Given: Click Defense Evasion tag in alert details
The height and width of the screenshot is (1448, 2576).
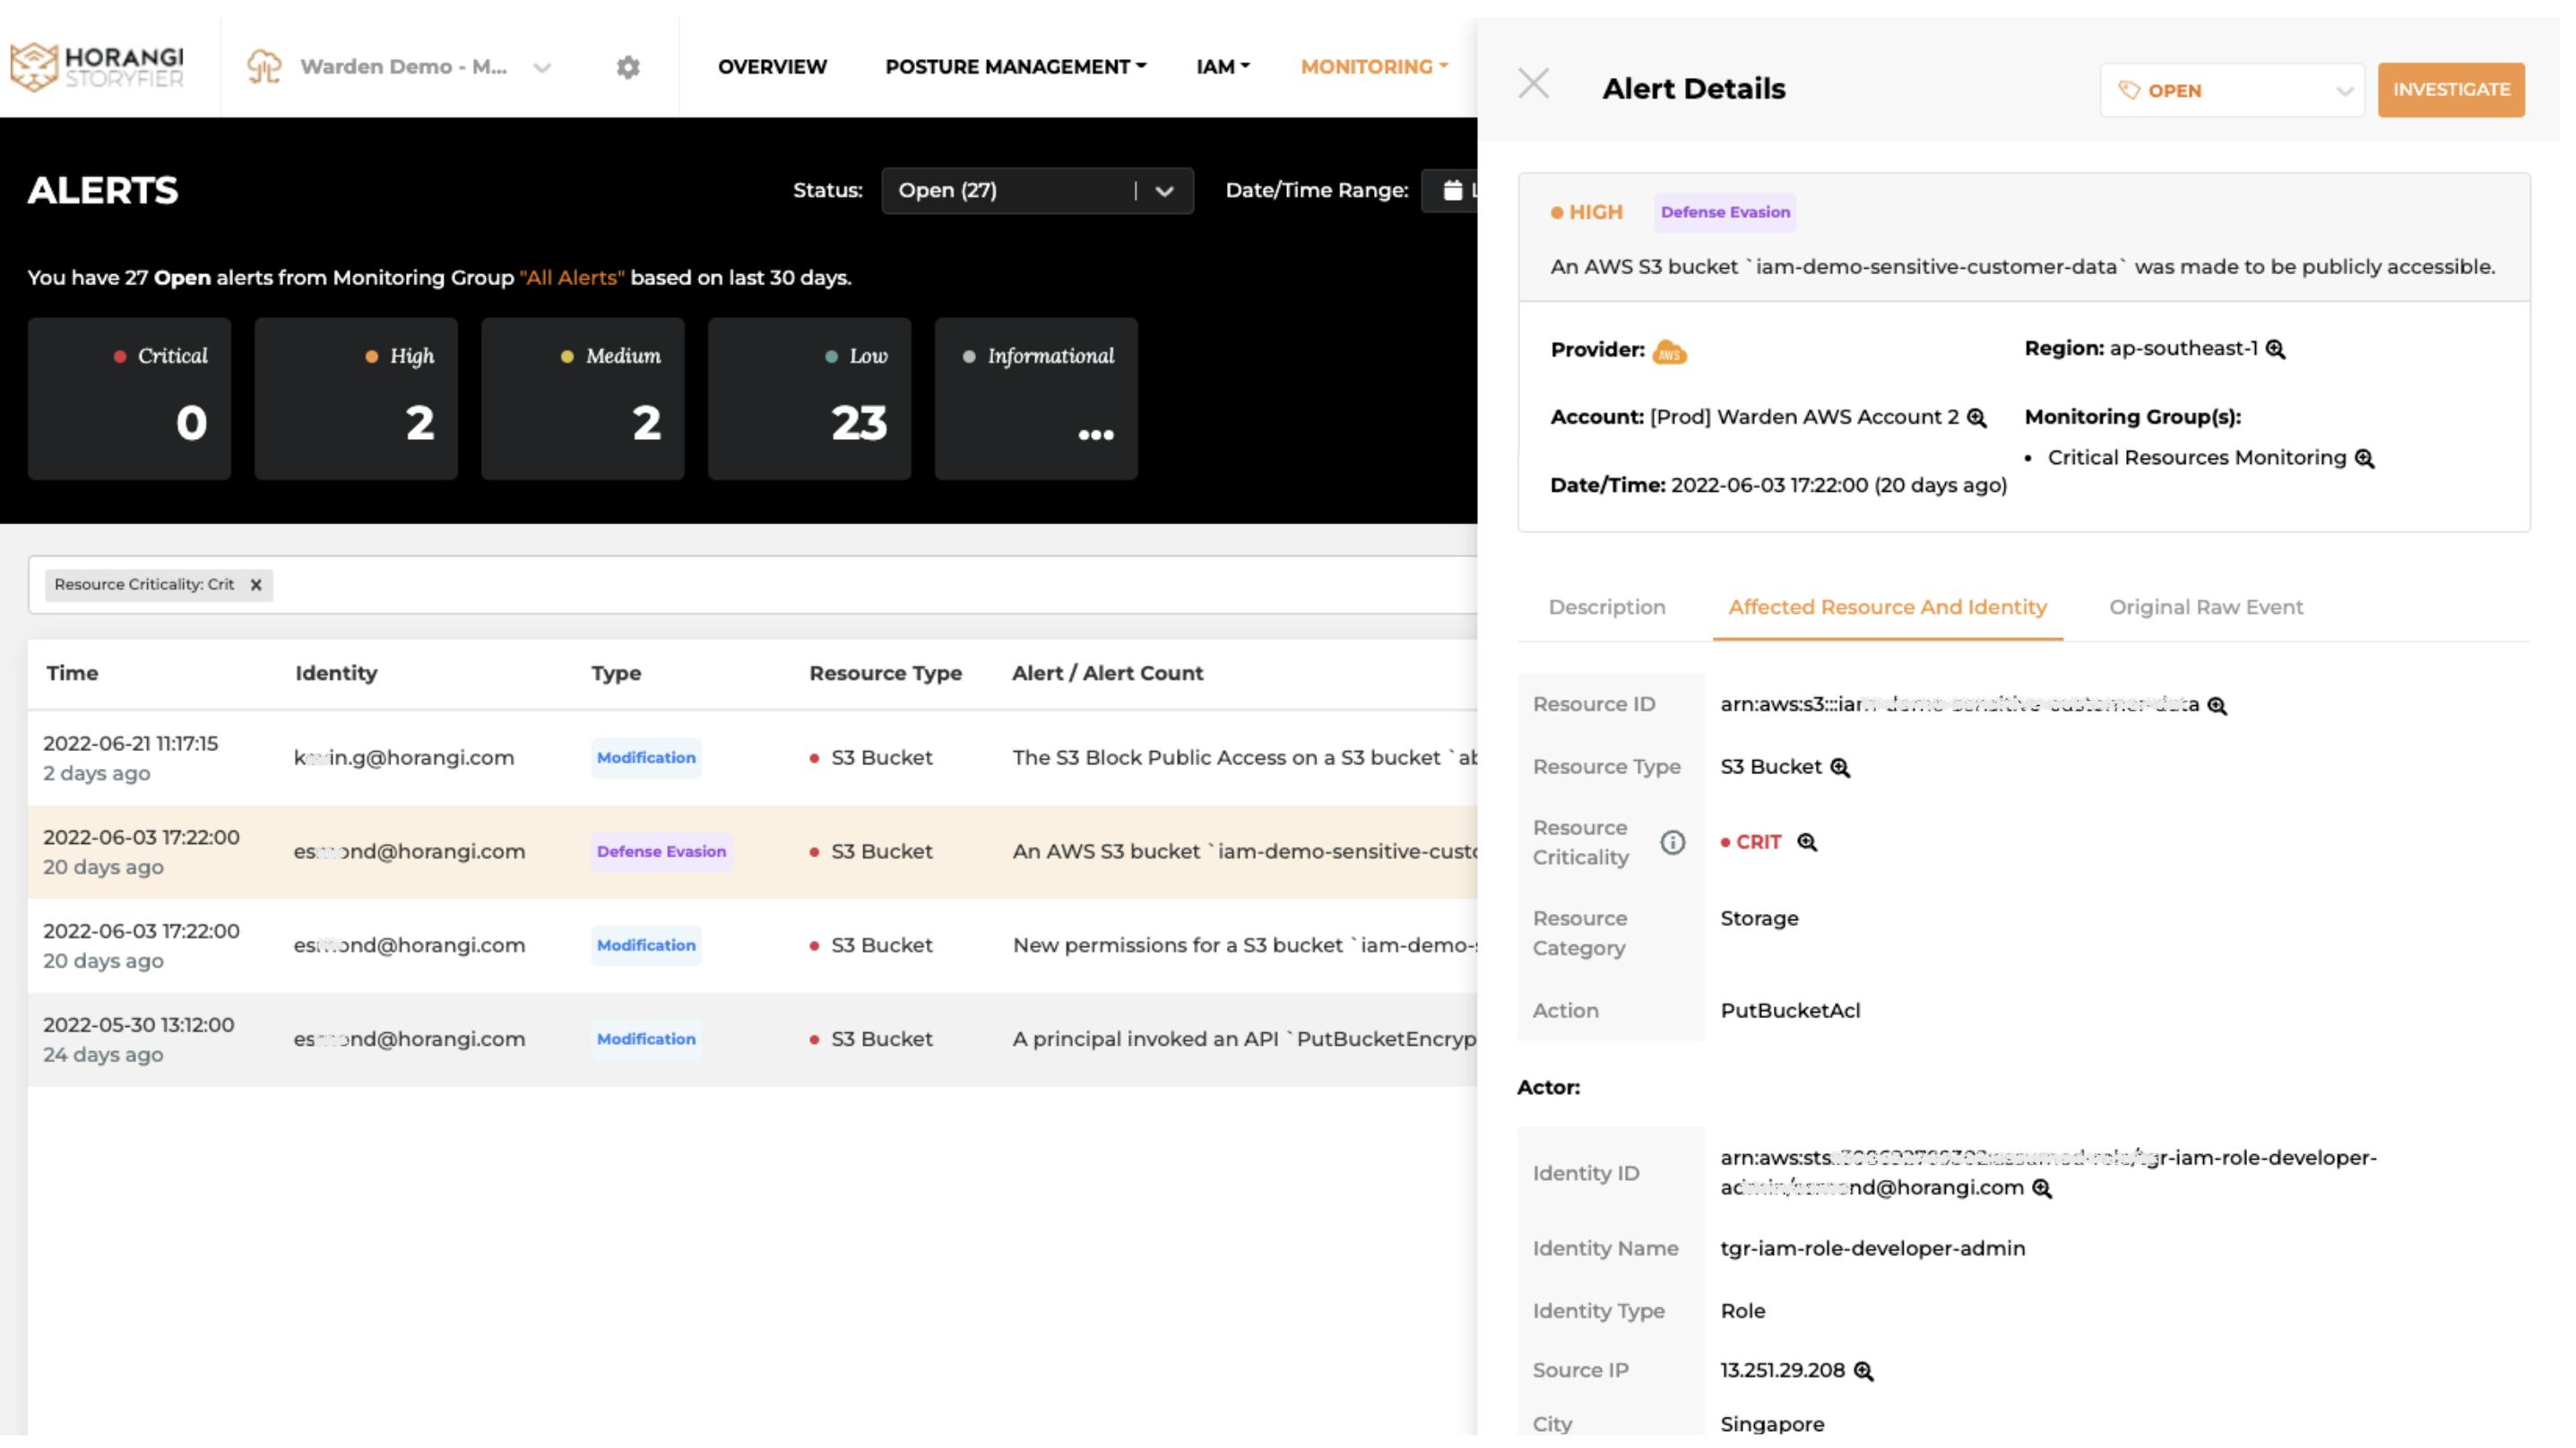Looking at the screenshot, I should tap(1725, 212).
